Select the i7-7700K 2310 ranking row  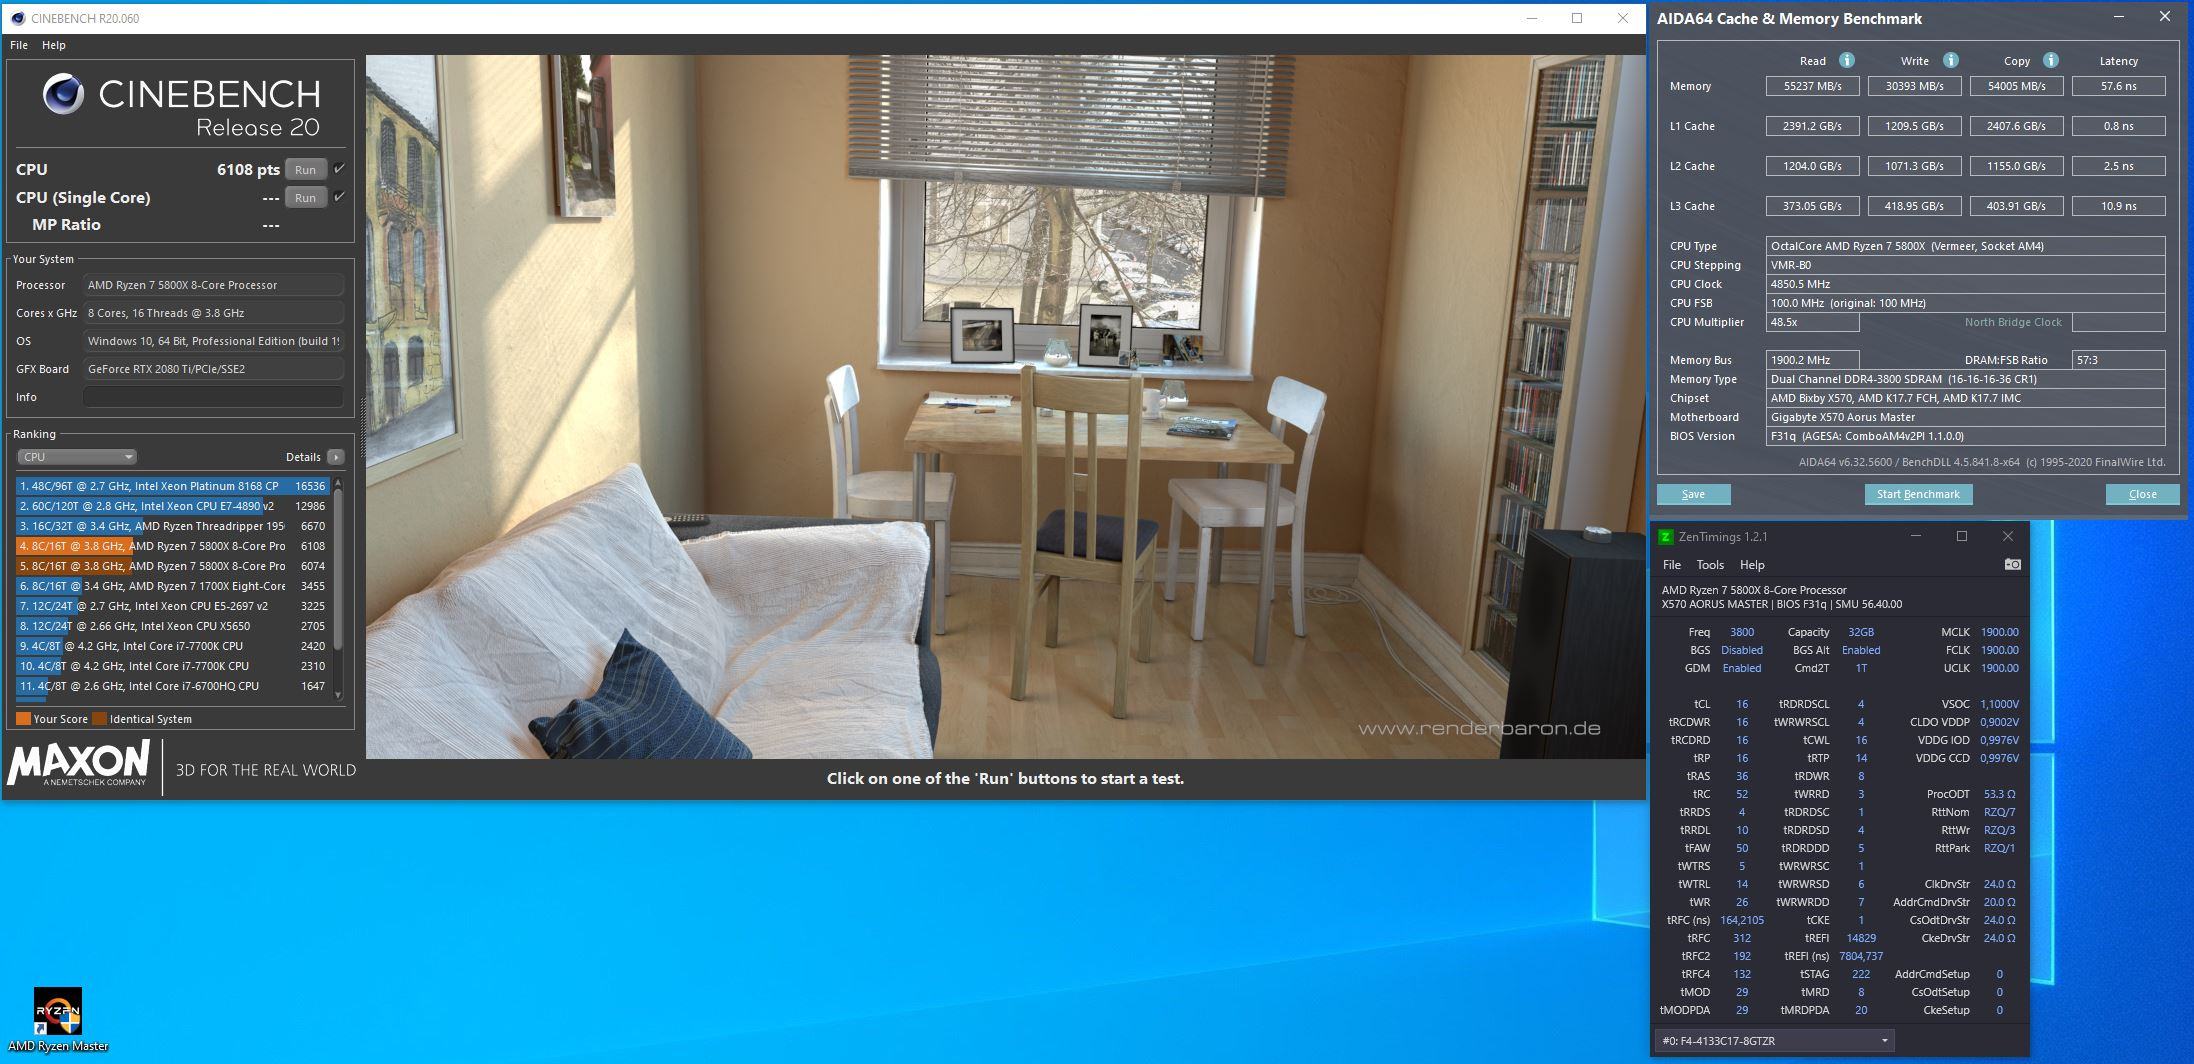pyautogui.click(x=172, y=666)
